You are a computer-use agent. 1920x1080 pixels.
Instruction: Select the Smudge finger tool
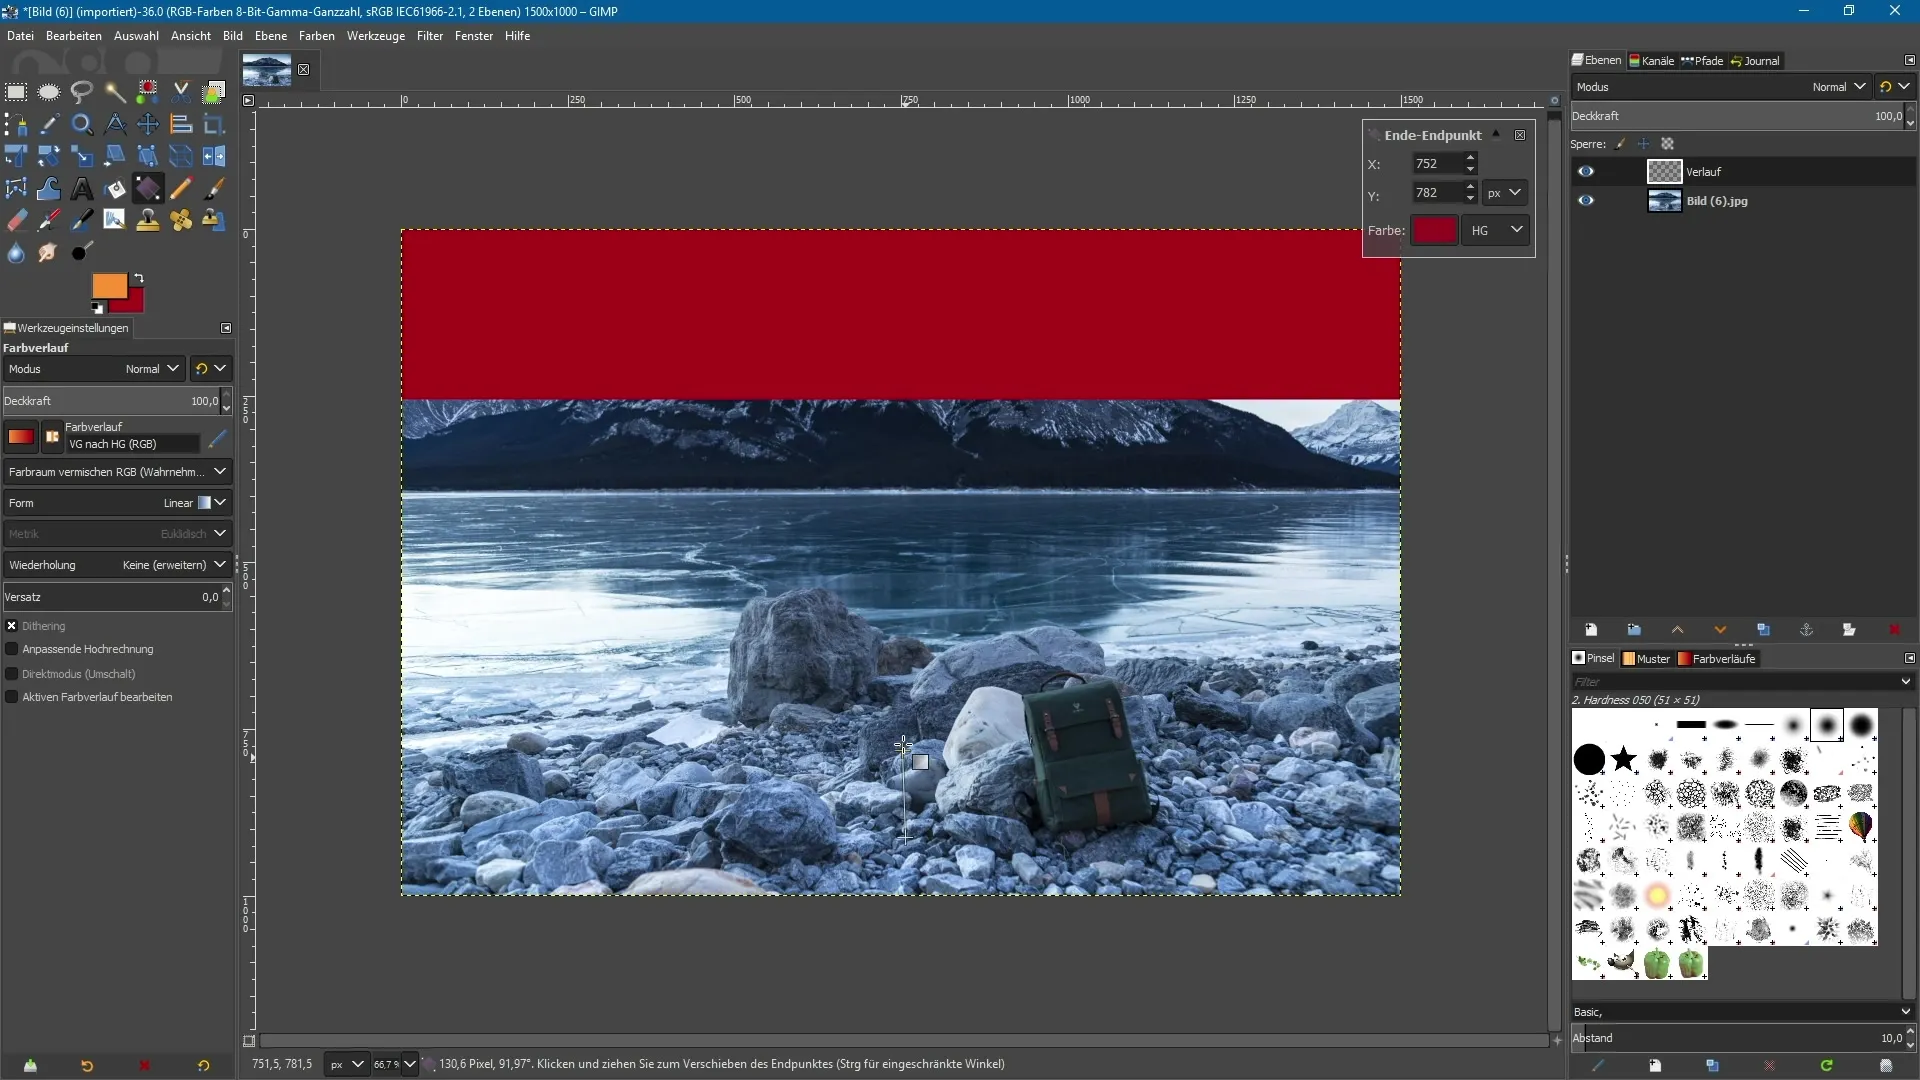49,252
